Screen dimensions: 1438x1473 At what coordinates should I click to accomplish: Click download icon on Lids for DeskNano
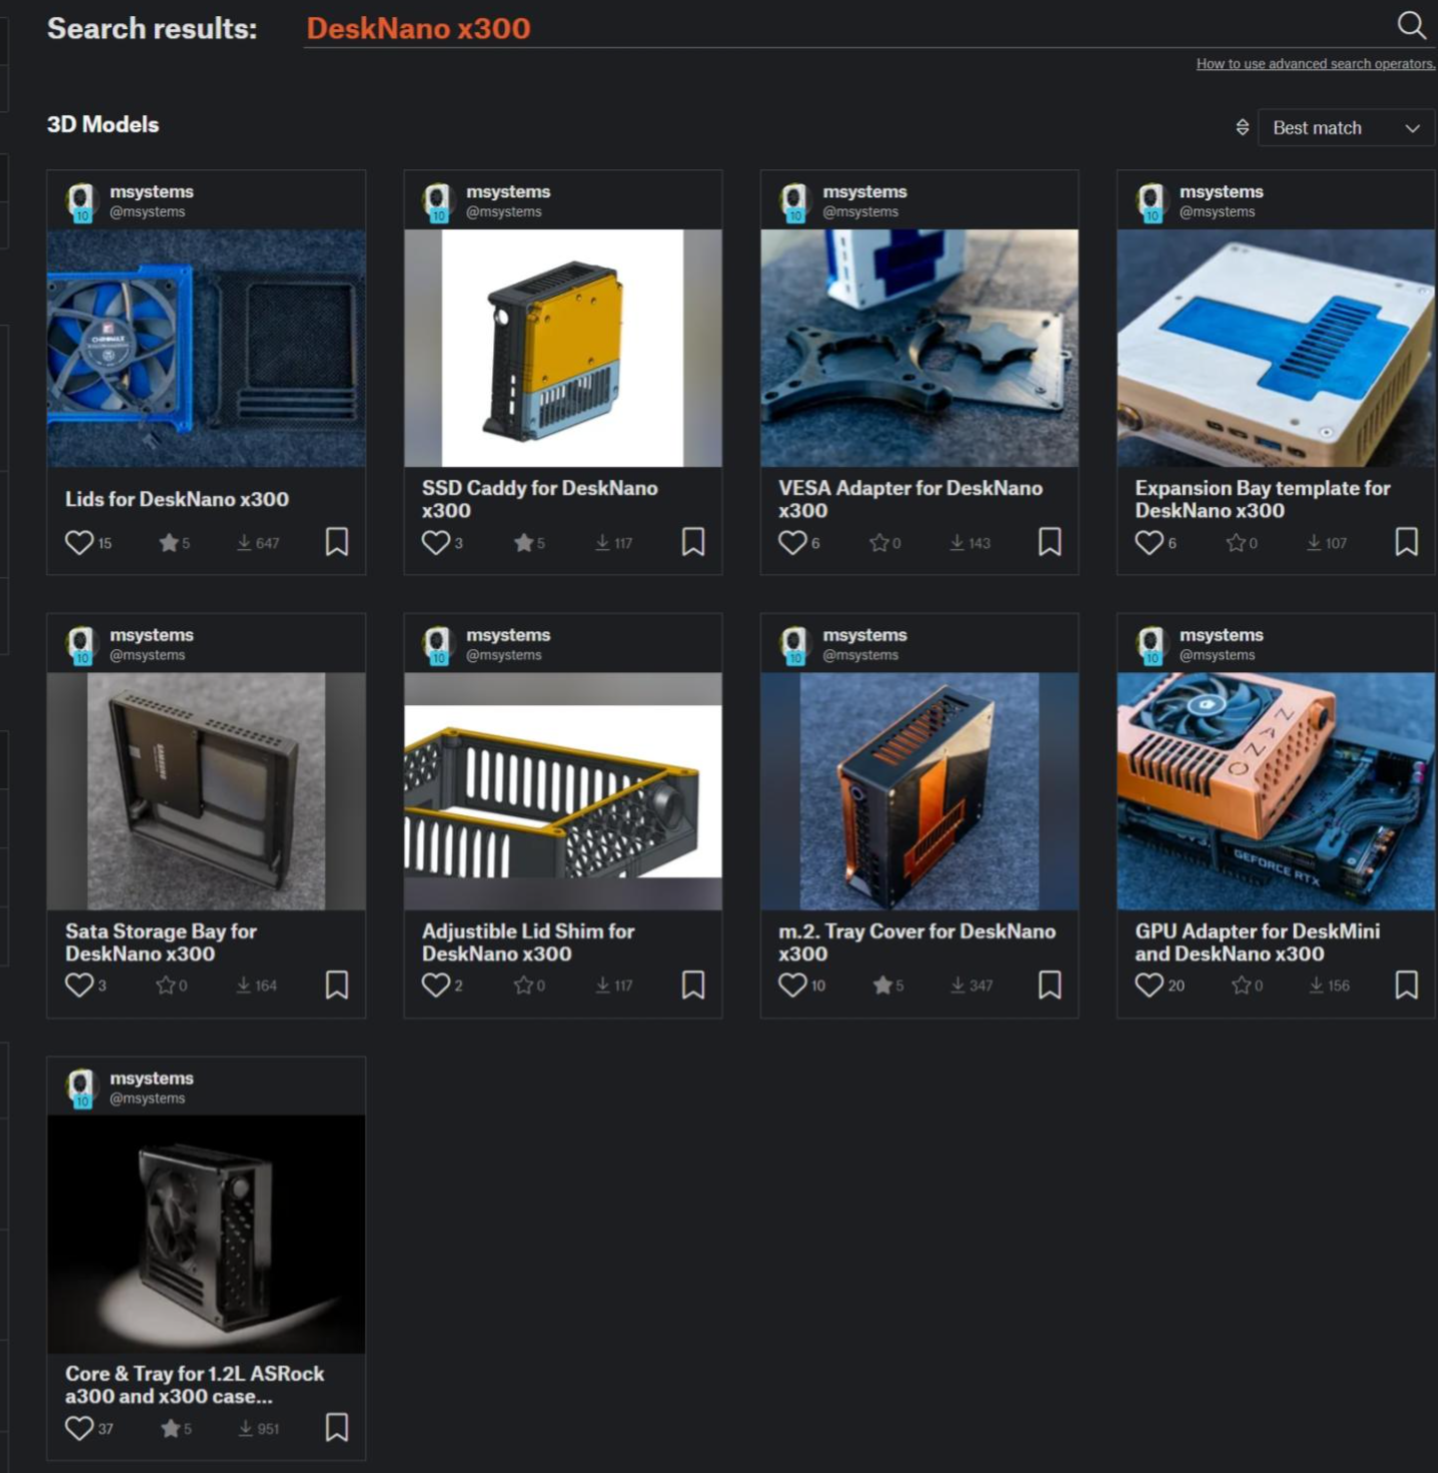(244, 542)
